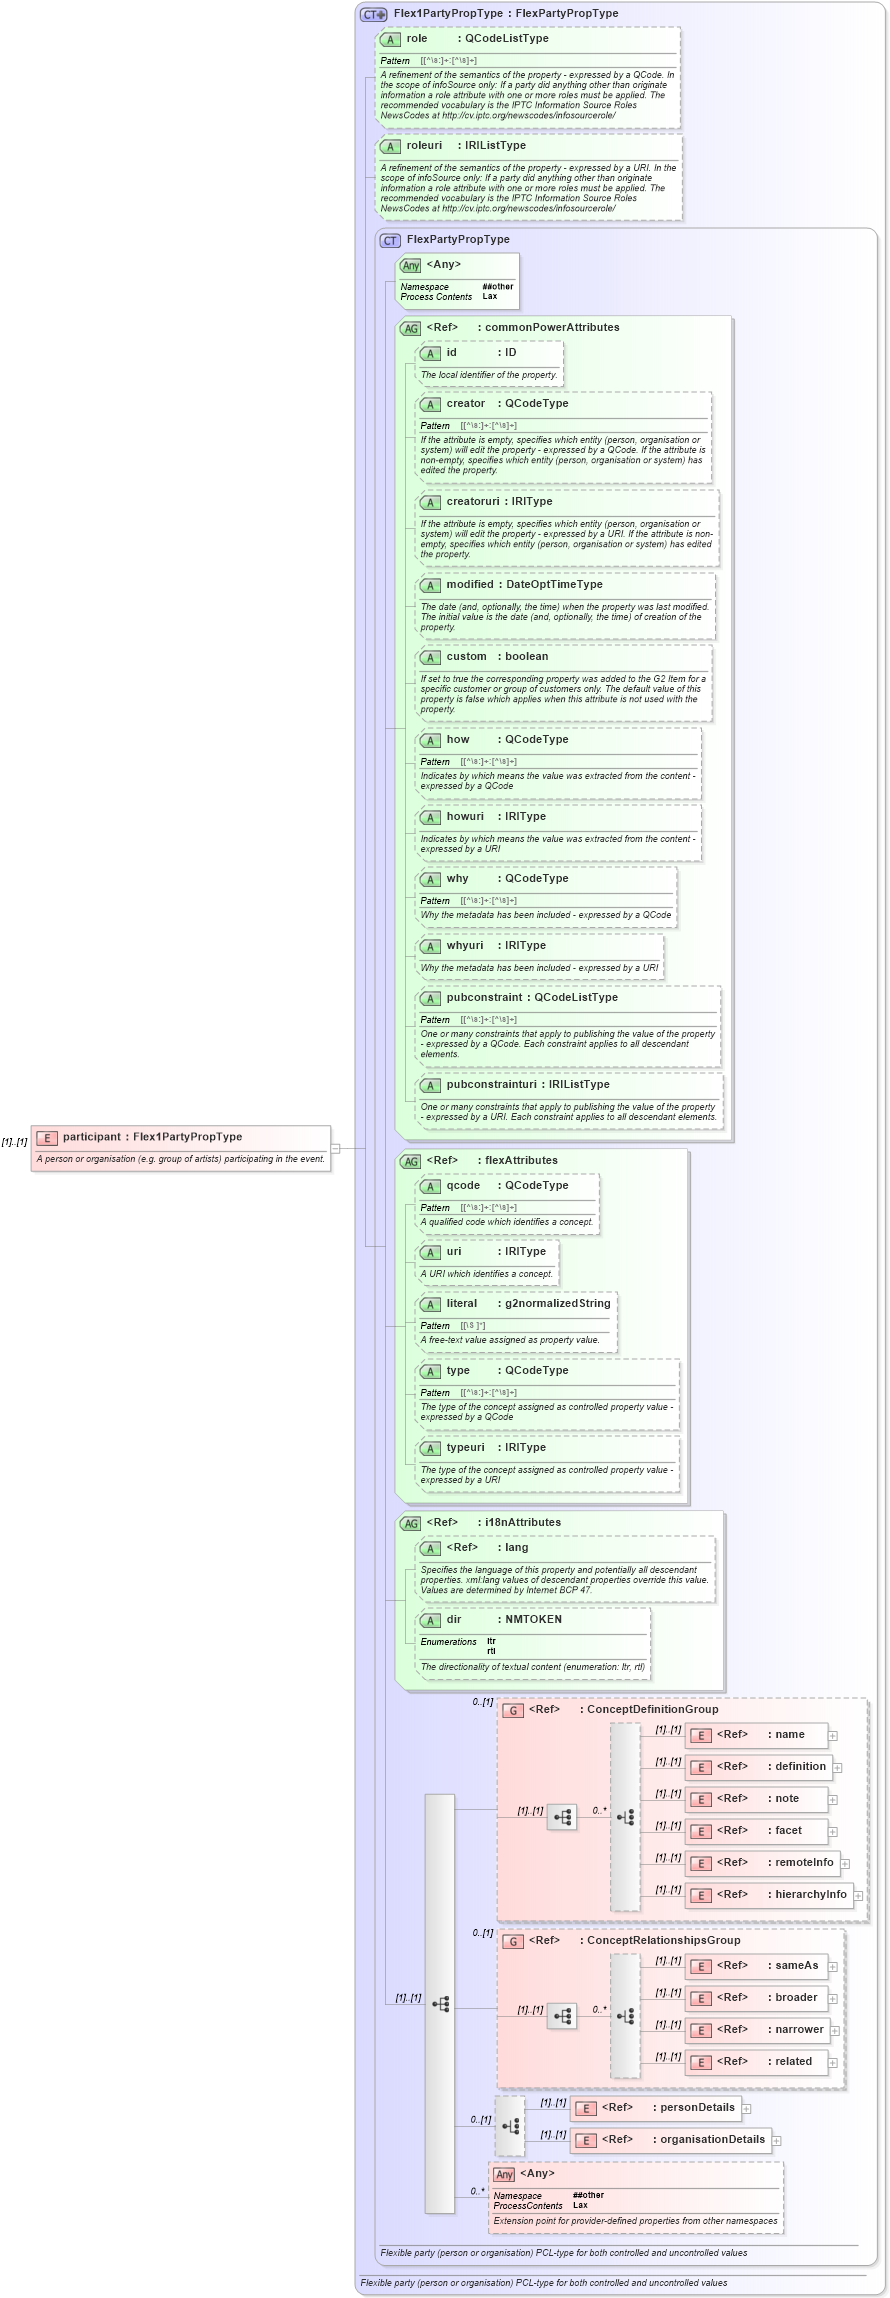The width and height of the screenshot is (890, 2298).
Task: Click the A icon of qcode attribute
Action: click(430, 1186)
